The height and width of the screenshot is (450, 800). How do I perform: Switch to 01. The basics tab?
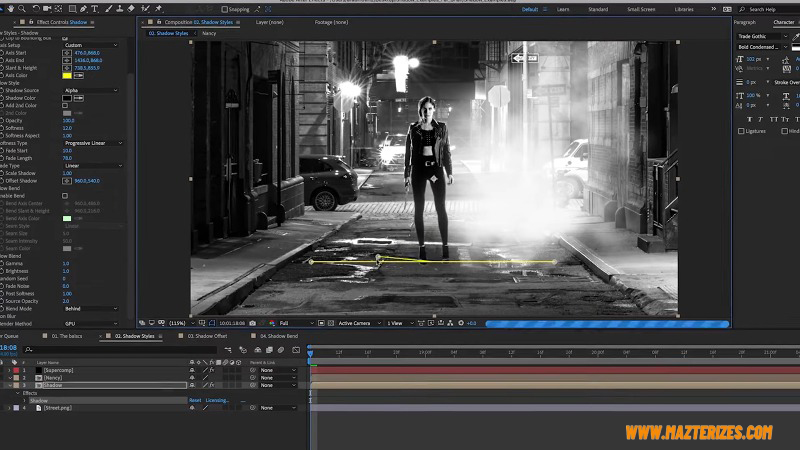click(x=67, y=336)
